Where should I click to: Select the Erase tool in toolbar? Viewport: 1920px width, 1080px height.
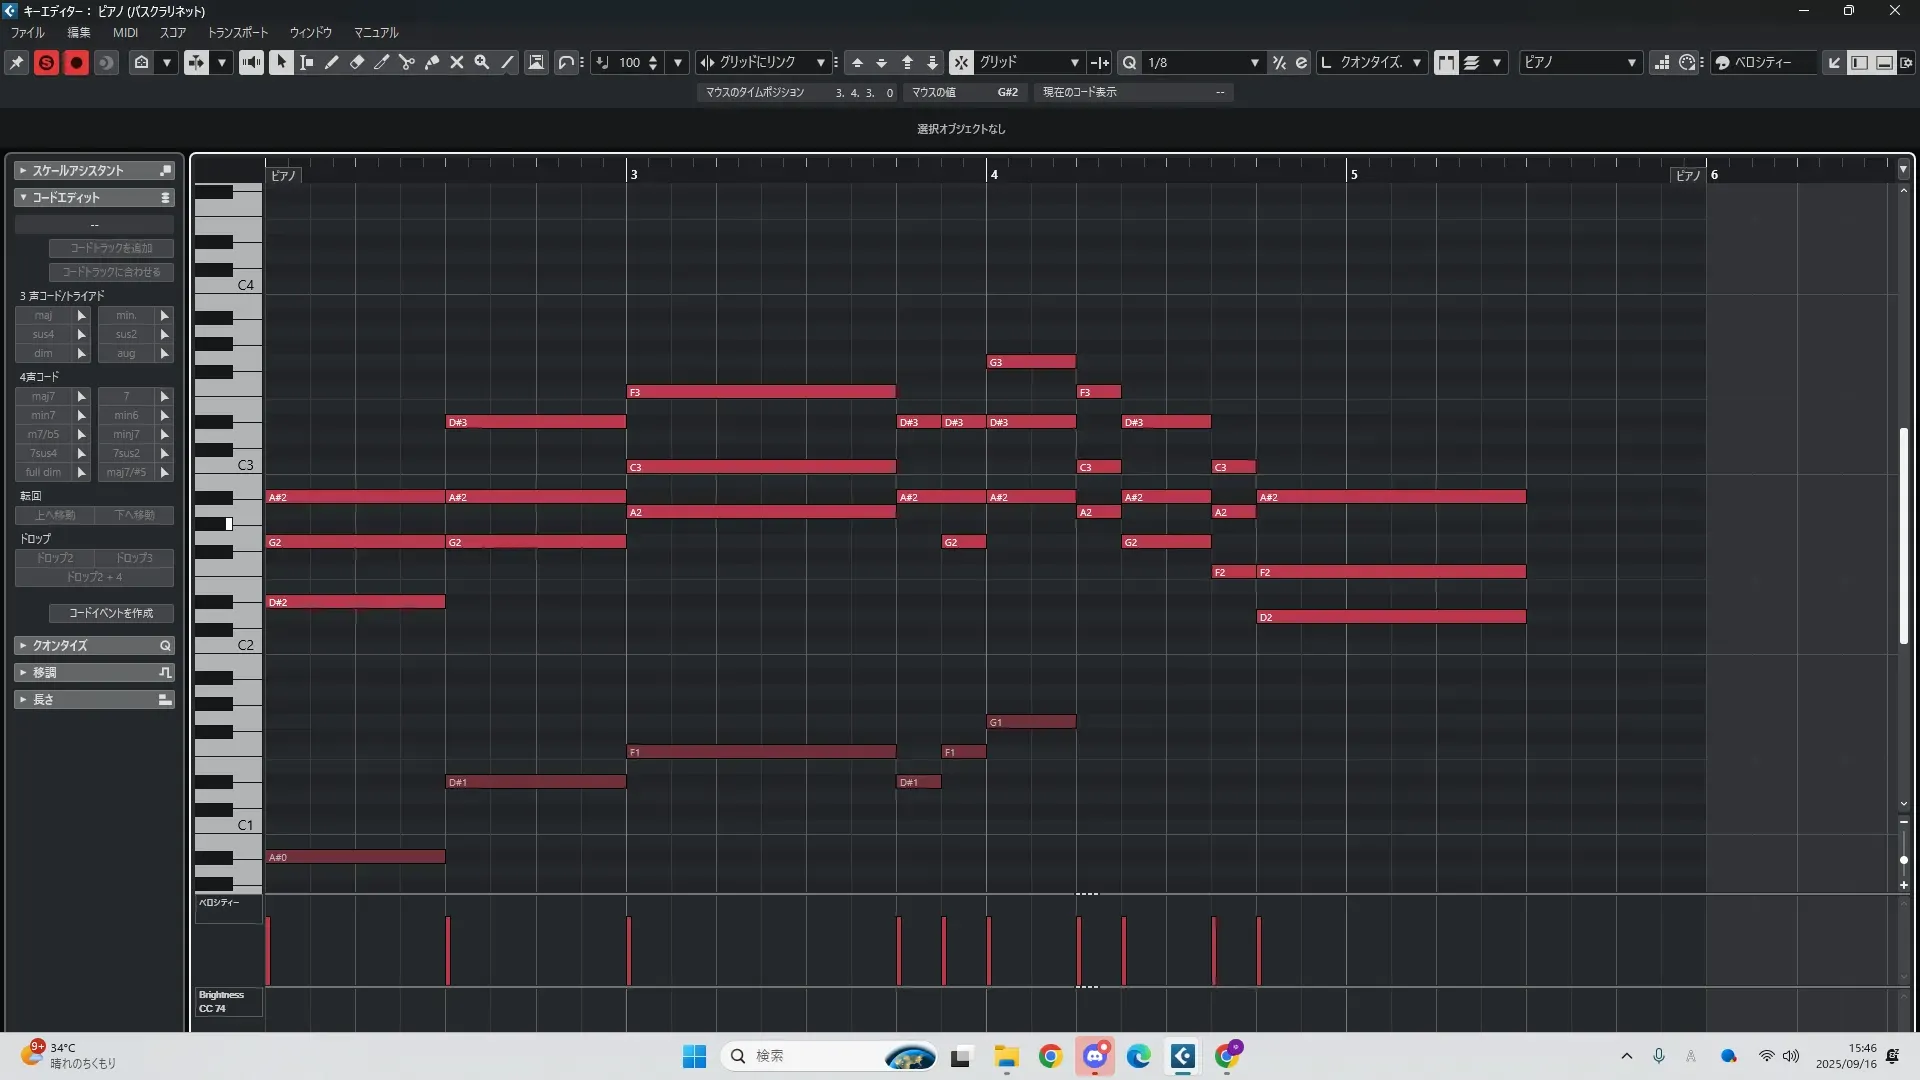coord(357,62)
